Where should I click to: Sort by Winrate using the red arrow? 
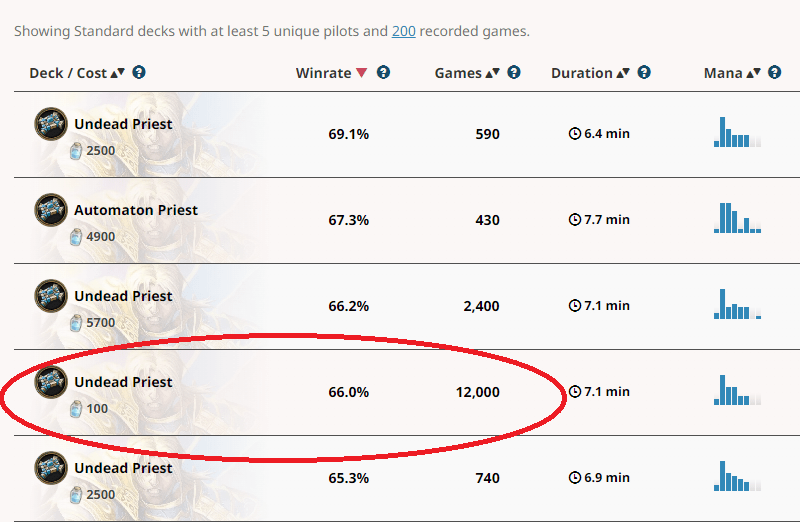pos(362,73)
